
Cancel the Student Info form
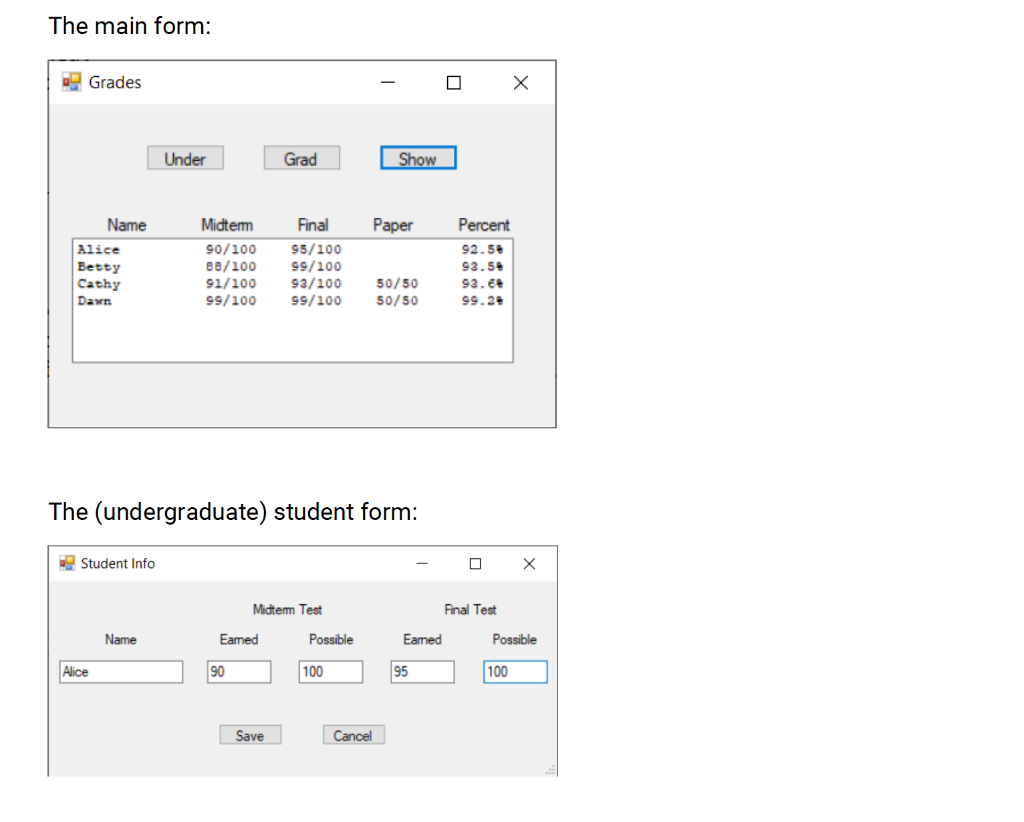tap(353, 735)
